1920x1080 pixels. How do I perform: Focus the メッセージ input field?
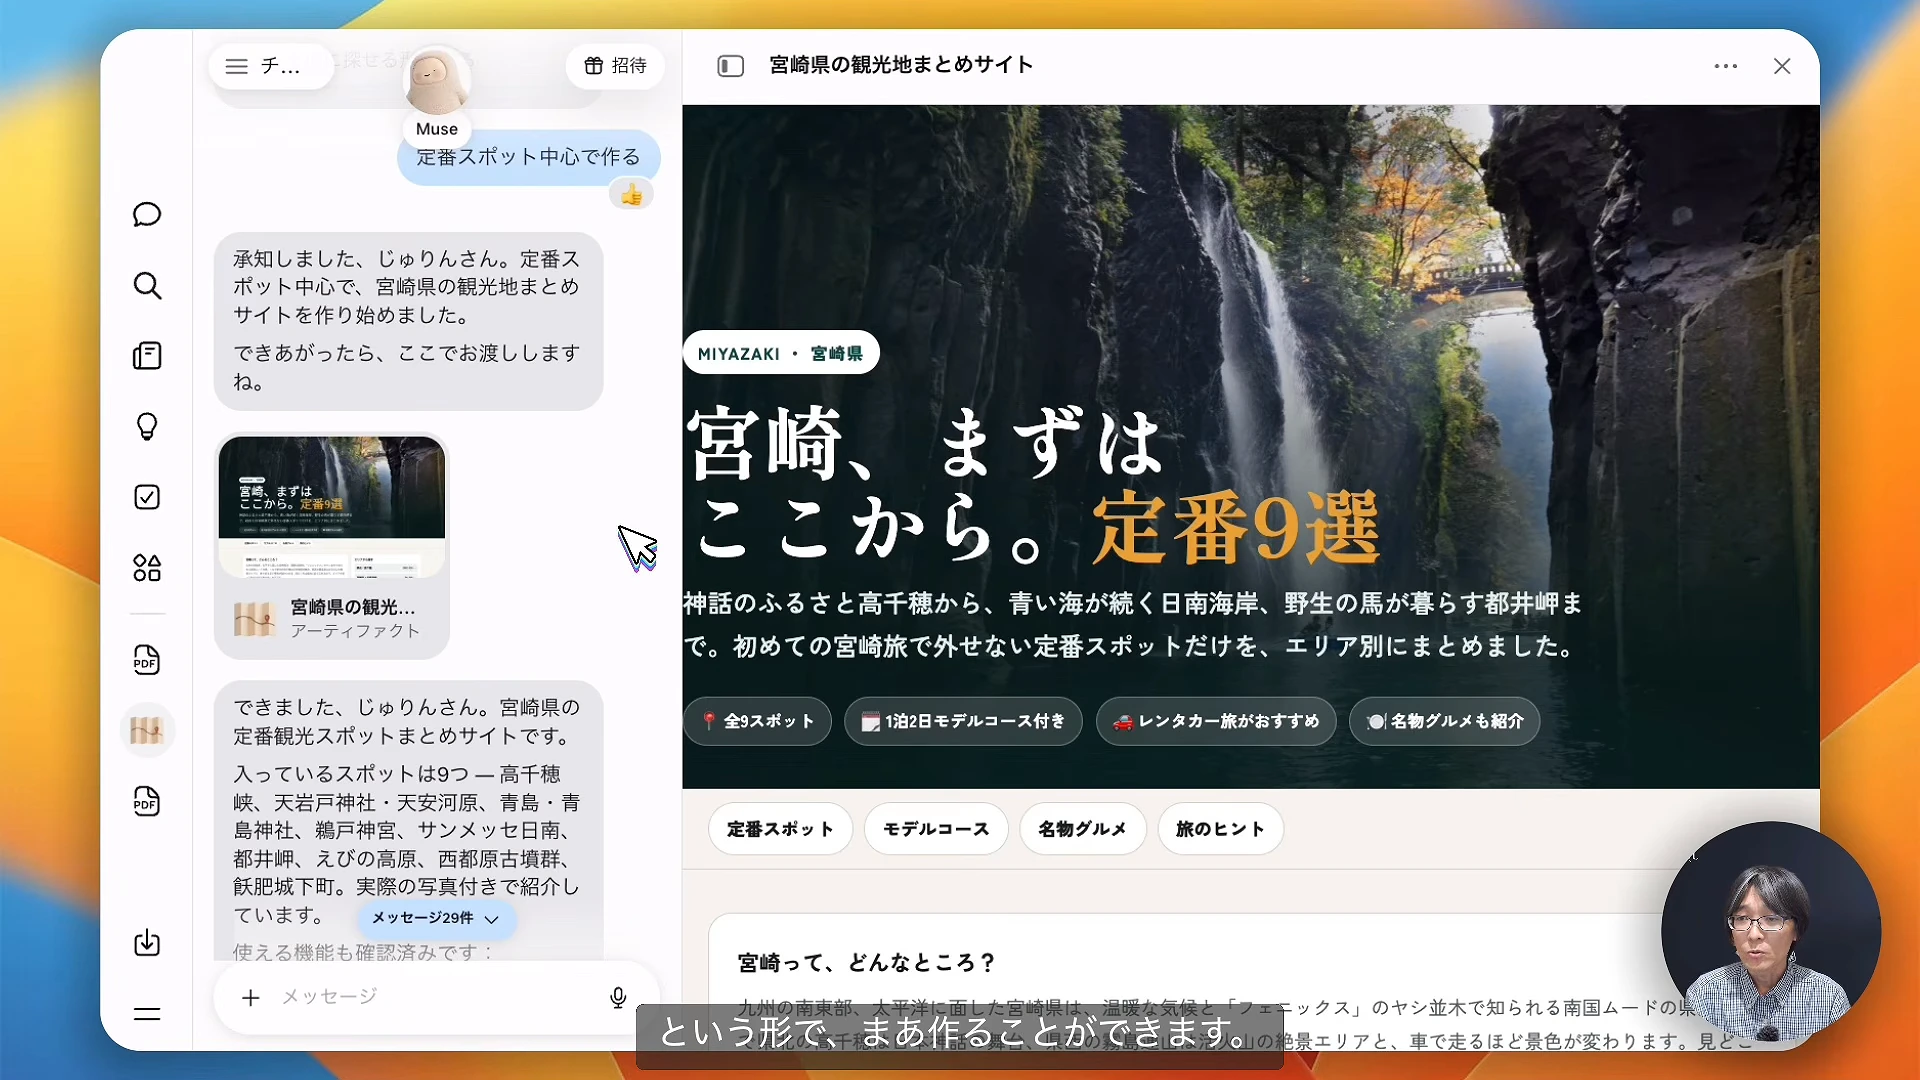click(435, 997)
